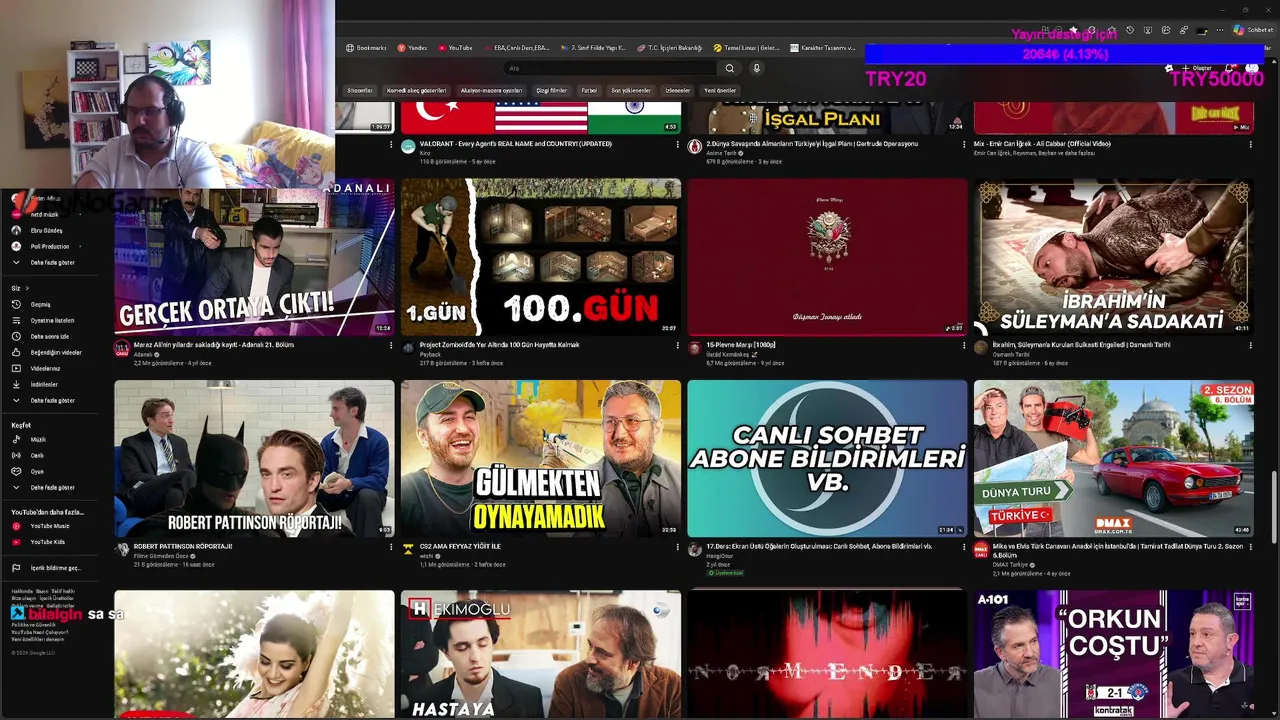Screen dimensions: 1280x720
Task: Open Poll Production subscription in sidebar
Action: (x=50, y=246)
